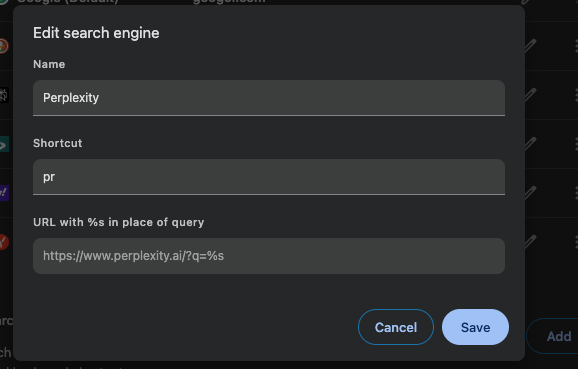Click the edit pencil in the Perplexity row

coord(531,95)
